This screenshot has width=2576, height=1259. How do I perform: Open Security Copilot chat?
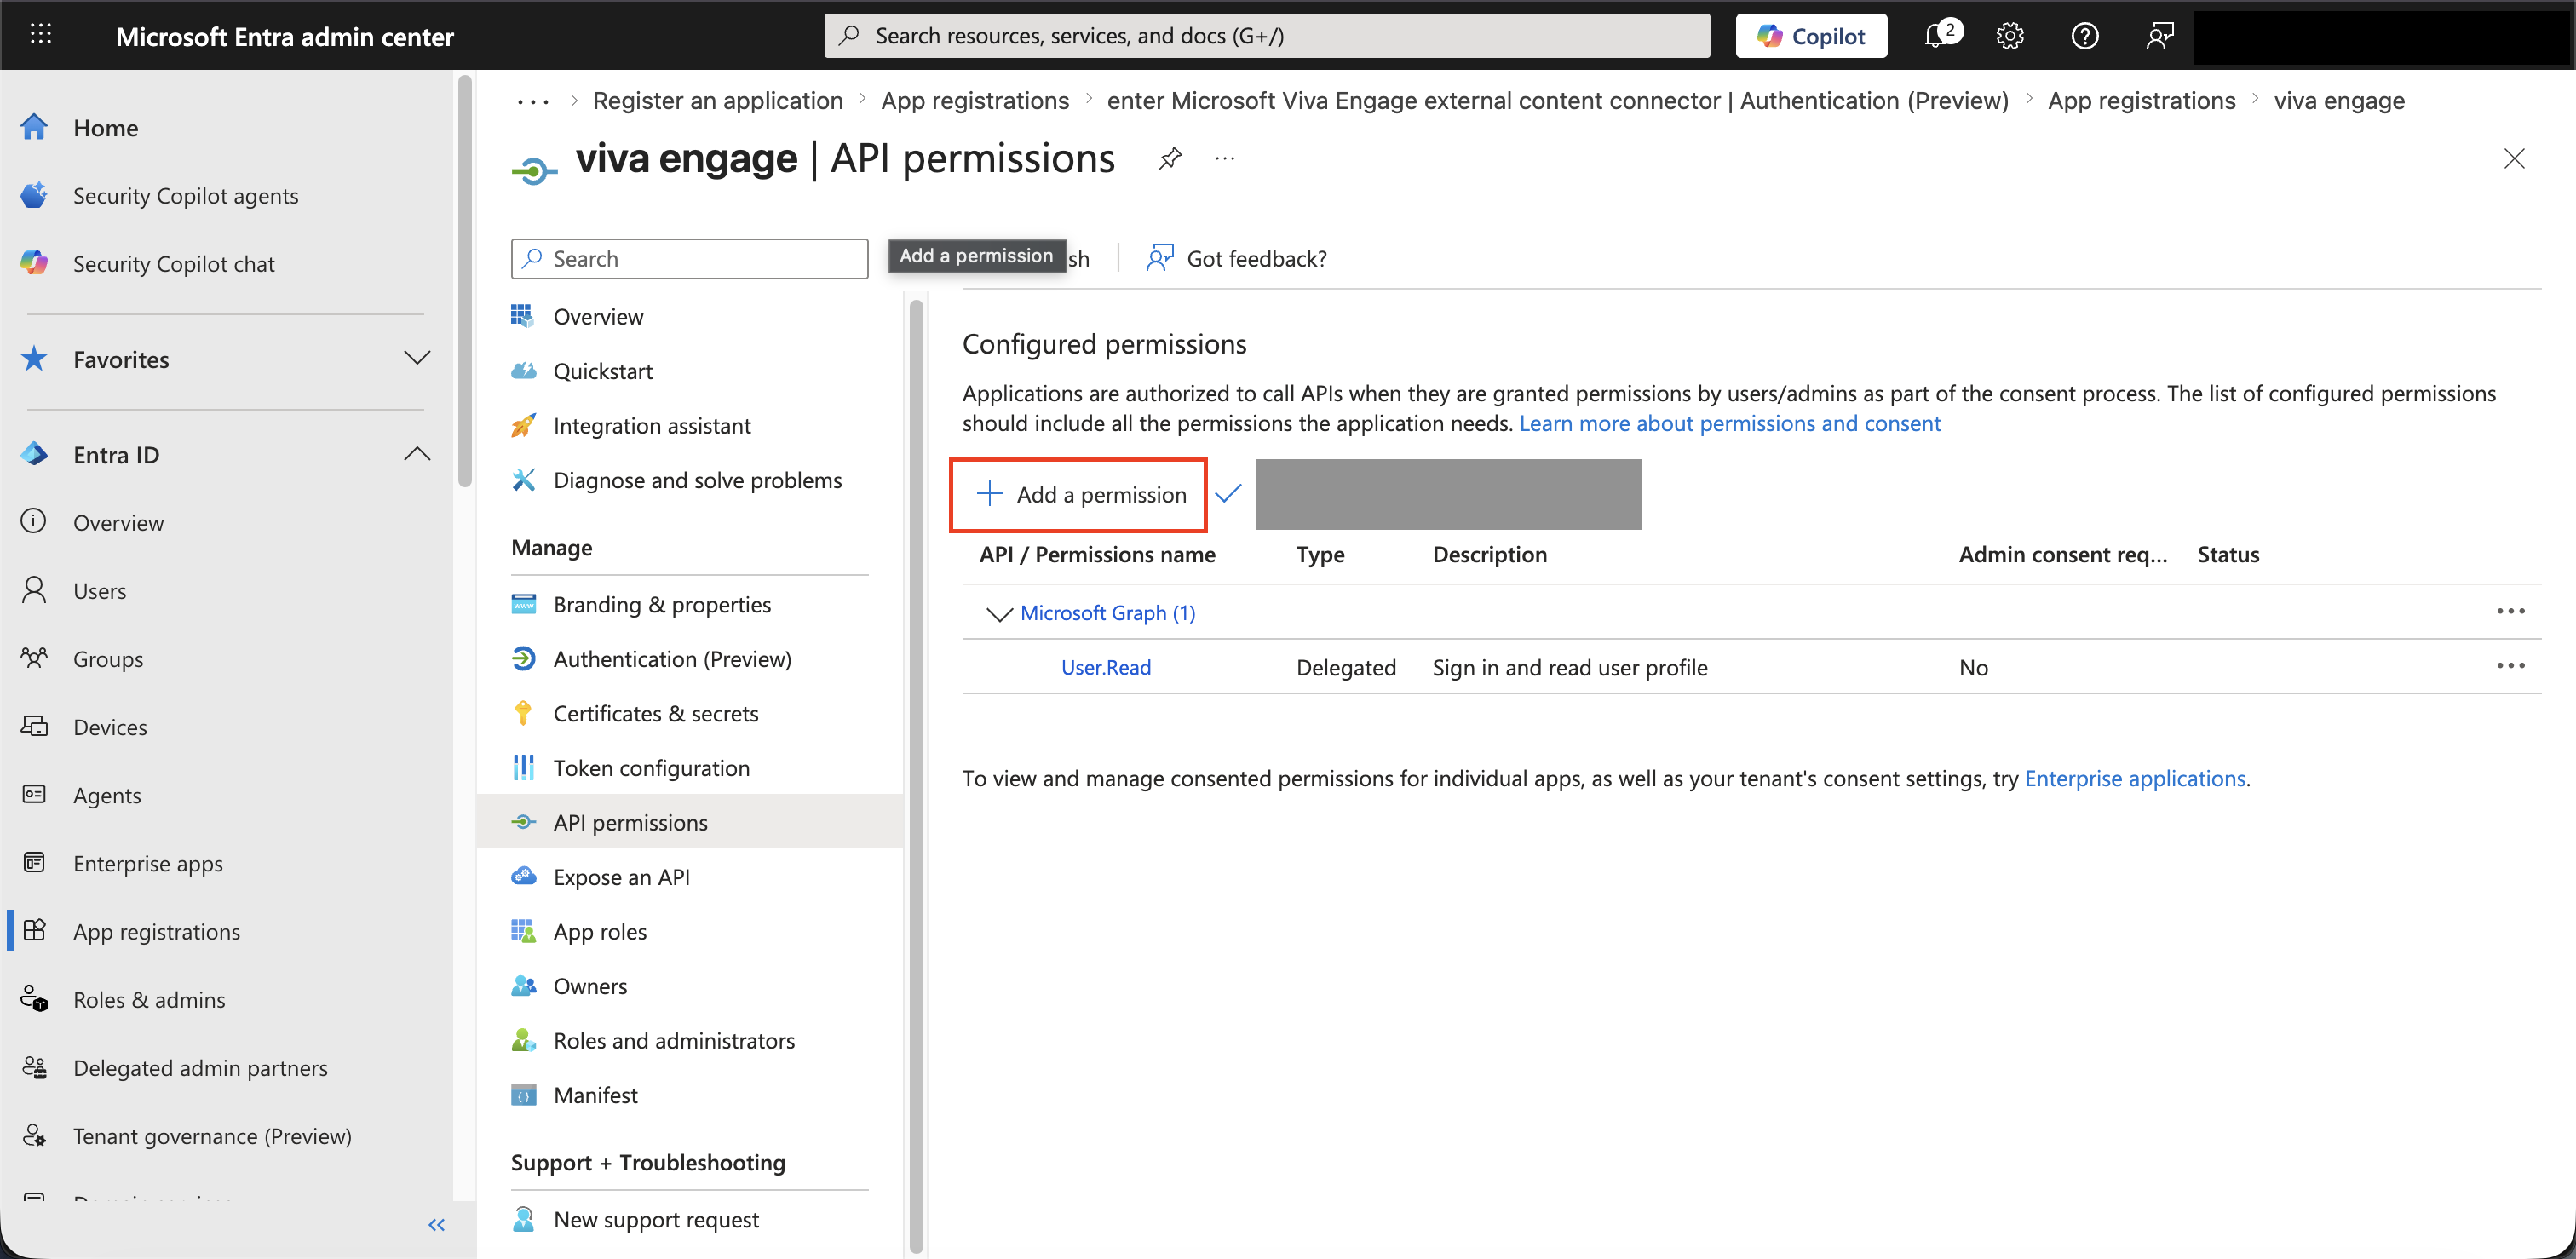click(173, 263)
